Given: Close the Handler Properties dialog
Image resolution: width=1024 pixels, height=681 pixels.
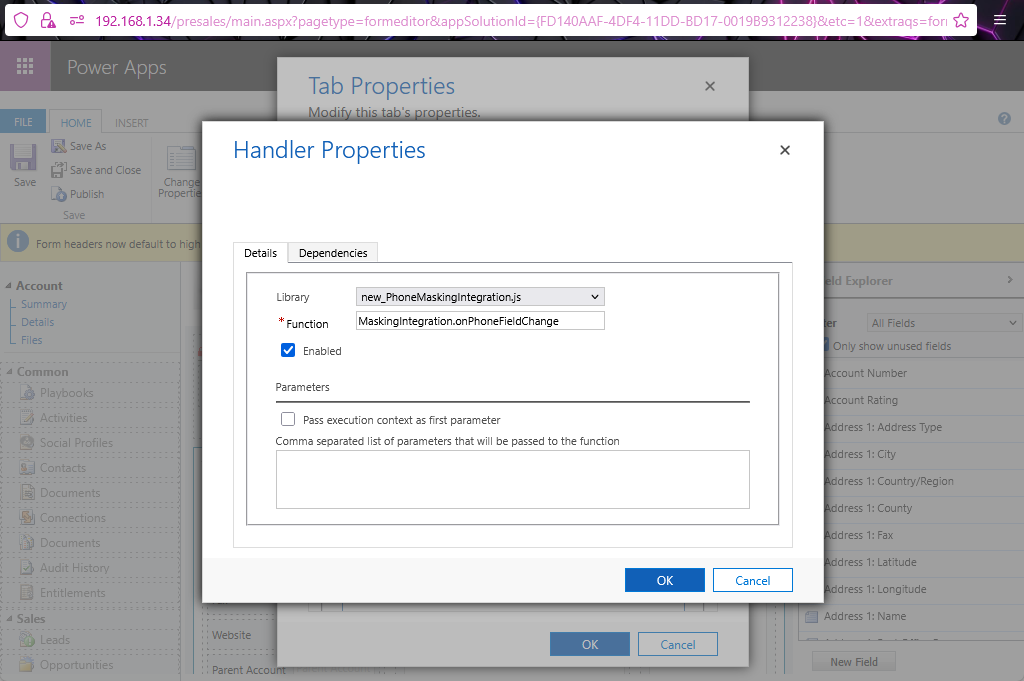Looking at the screenshot, I should [x=785, y=150].
